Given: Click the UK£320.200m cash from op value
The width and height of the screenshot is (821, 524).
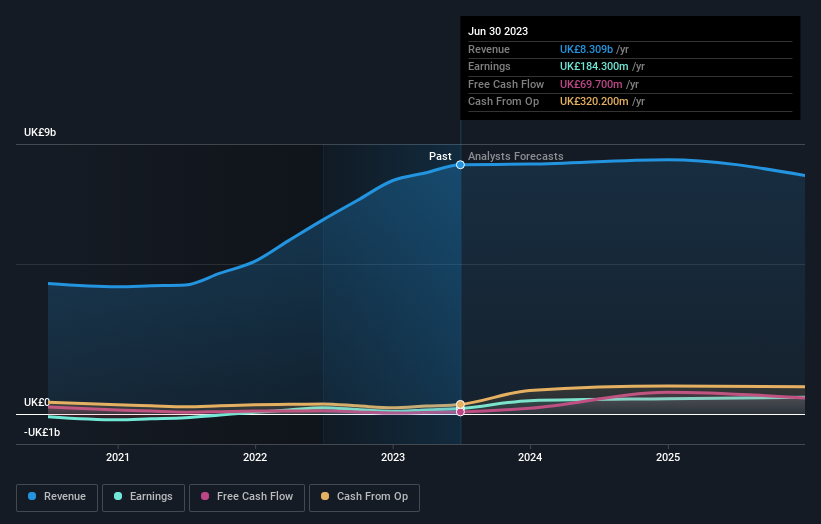Looking at the screenshot, I should (594, 102).
